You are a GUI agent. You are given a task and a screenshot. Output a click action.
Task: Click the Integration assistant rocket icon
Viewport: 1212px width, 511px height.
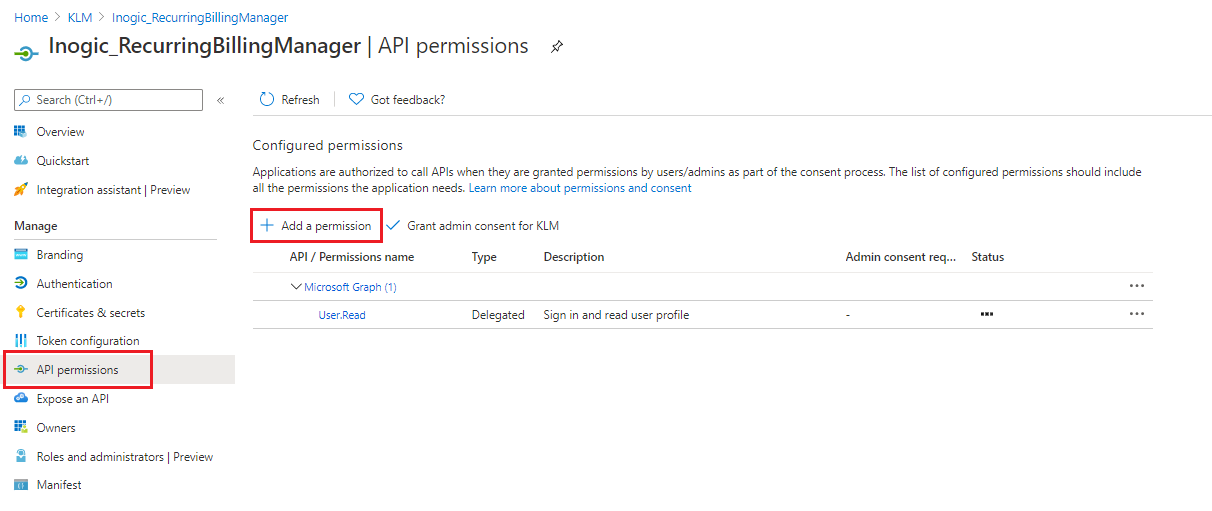click(20, 190)
